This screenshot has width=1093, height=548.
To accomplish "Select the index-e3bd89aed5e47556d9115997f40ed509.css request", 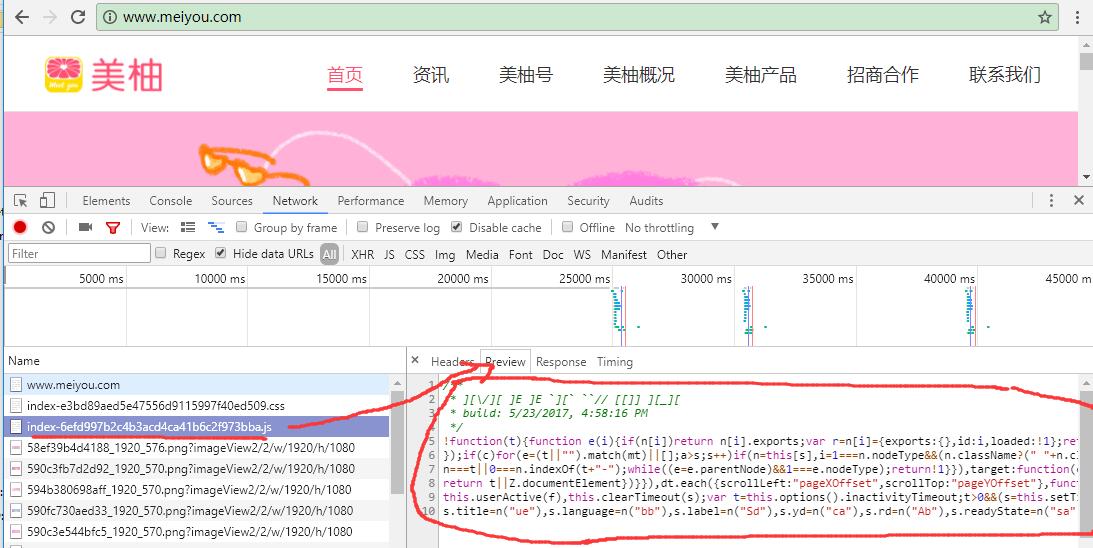I will [155, 405].
